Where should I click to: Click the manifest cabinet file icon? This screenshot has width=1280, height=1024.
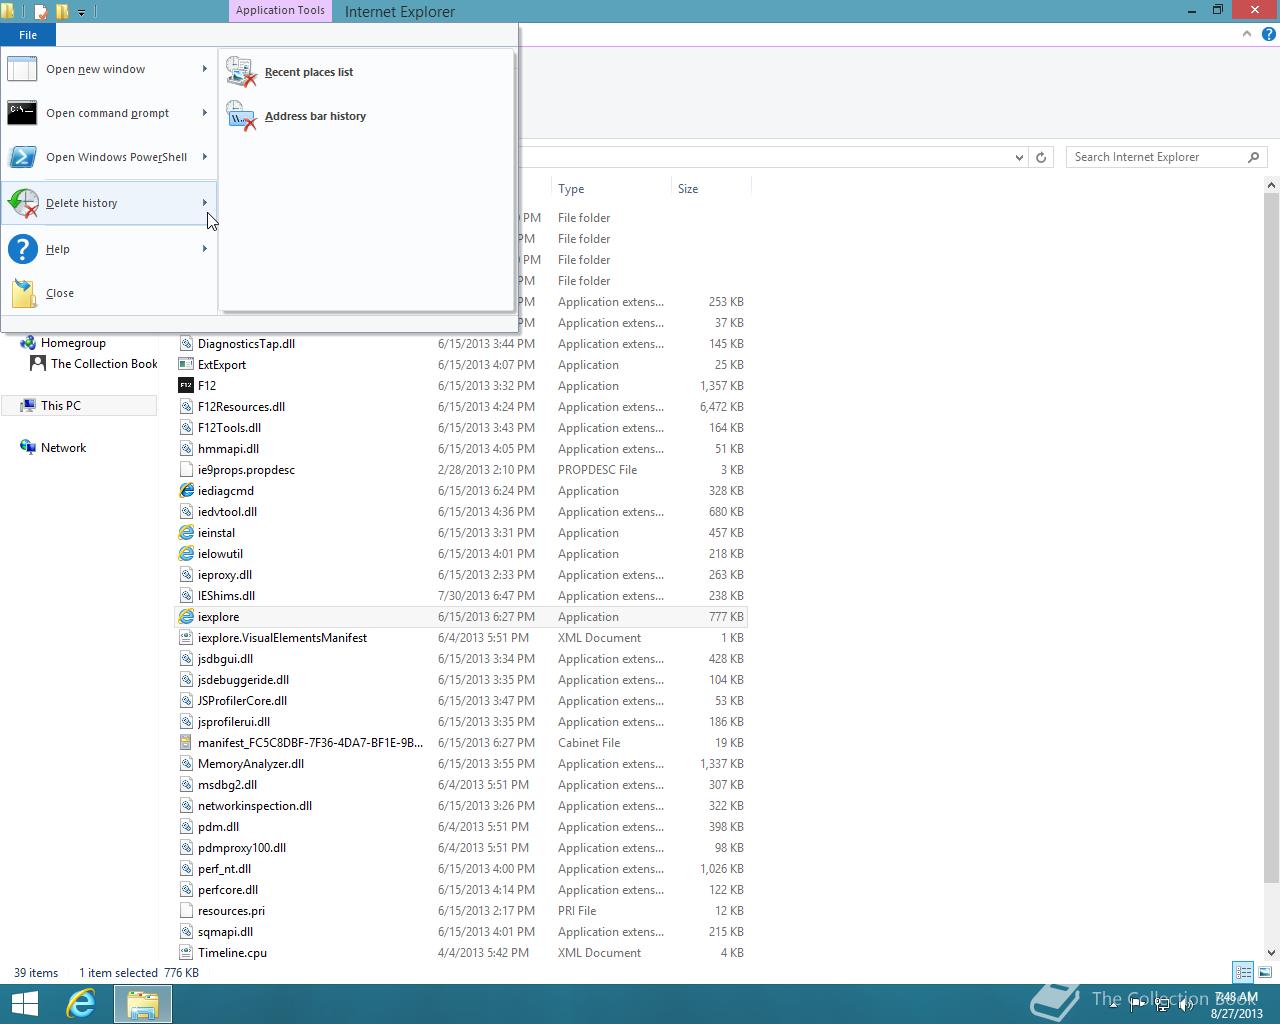point(186,743)
